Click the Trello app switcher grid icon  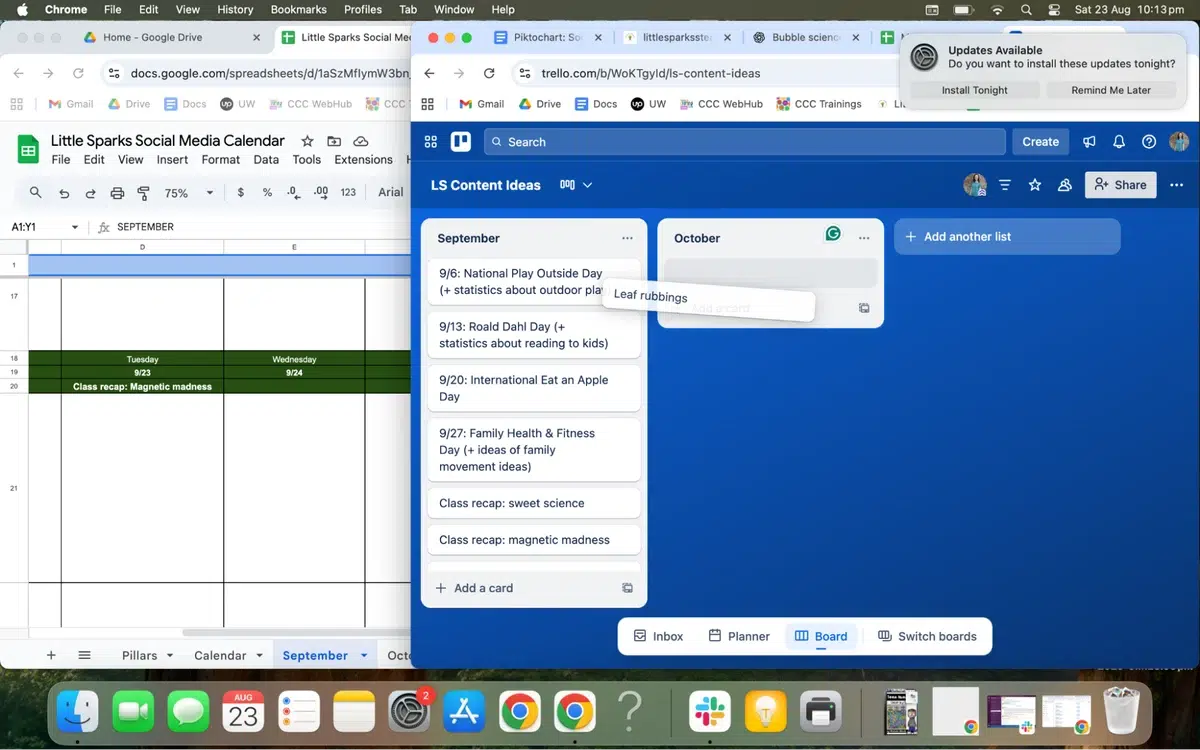430,141
